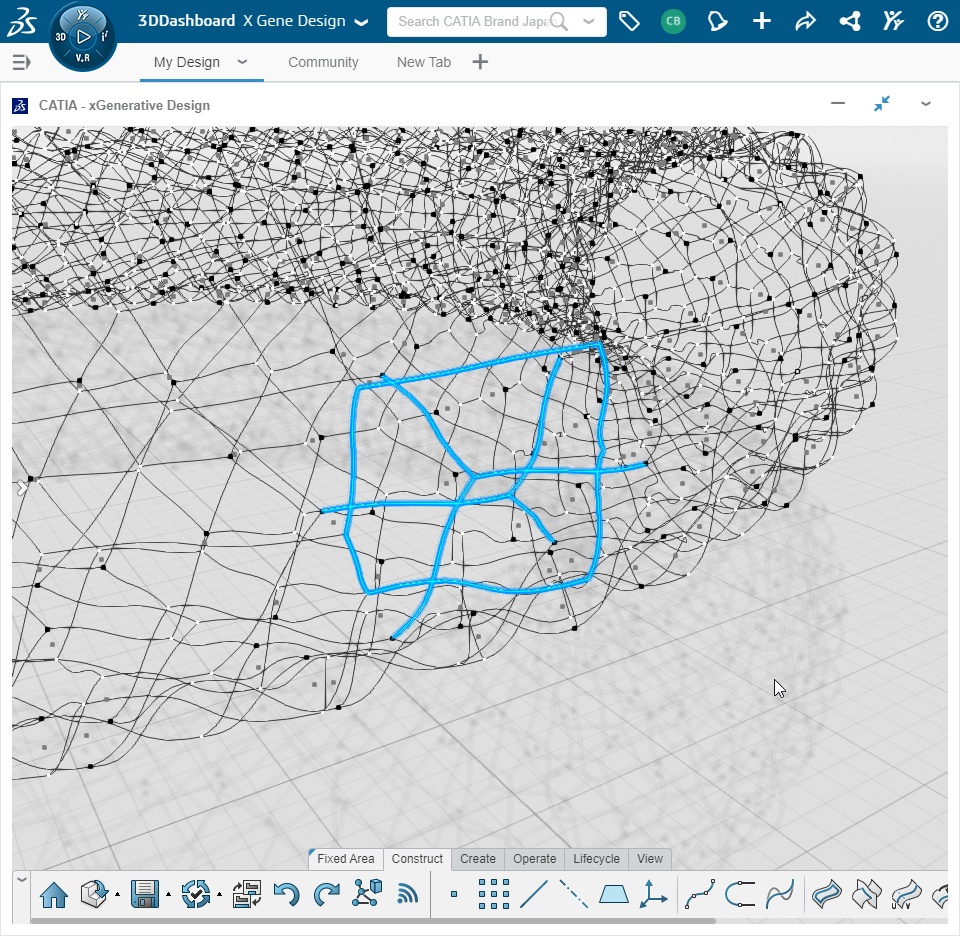Expand the 3DDashboard X Gene Design dropdown
Image resolution: width=960 pixels, height=936 pixels.
[x=362, y=23]
